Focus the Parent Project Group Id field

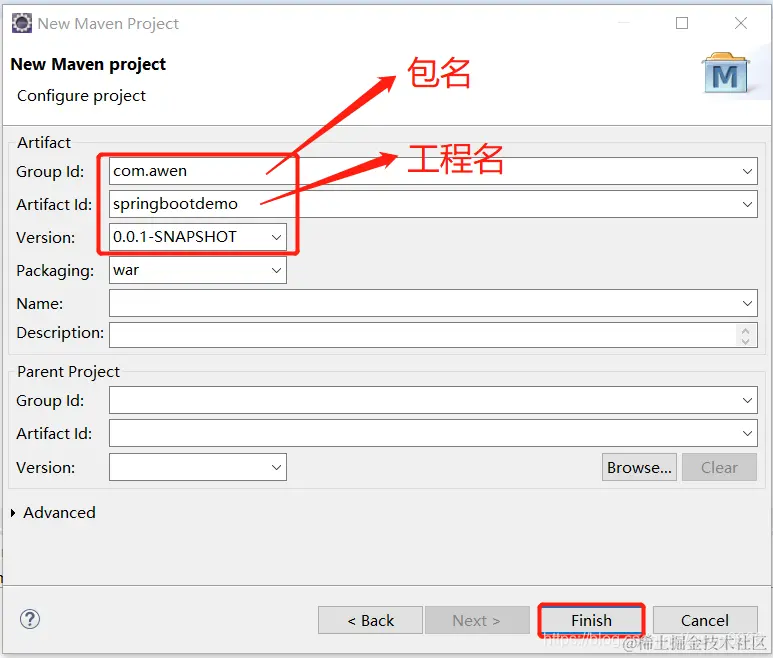[433, 400]
